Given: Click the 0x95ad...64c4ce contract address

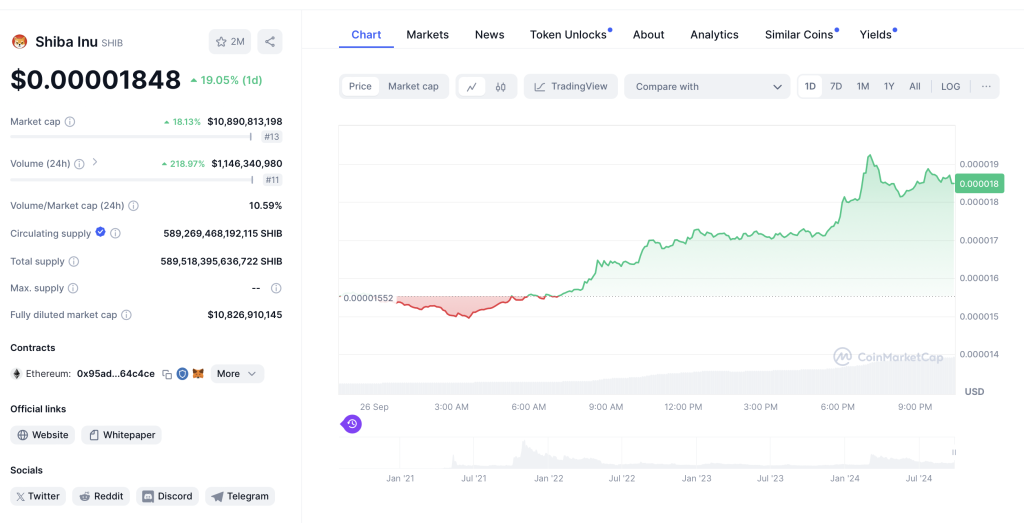Looking at the screenshot, I should point(116,373).
